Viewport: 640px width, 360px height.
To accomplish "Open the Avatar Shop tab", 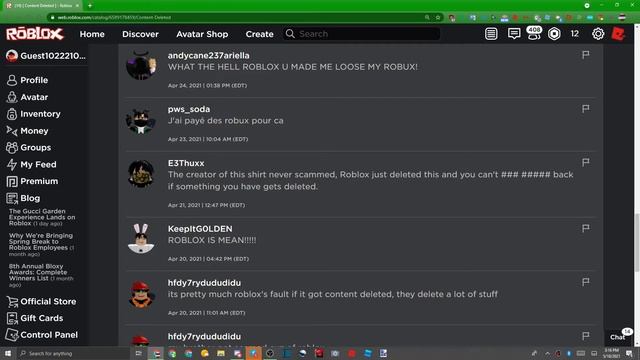I will pos(202,34).
